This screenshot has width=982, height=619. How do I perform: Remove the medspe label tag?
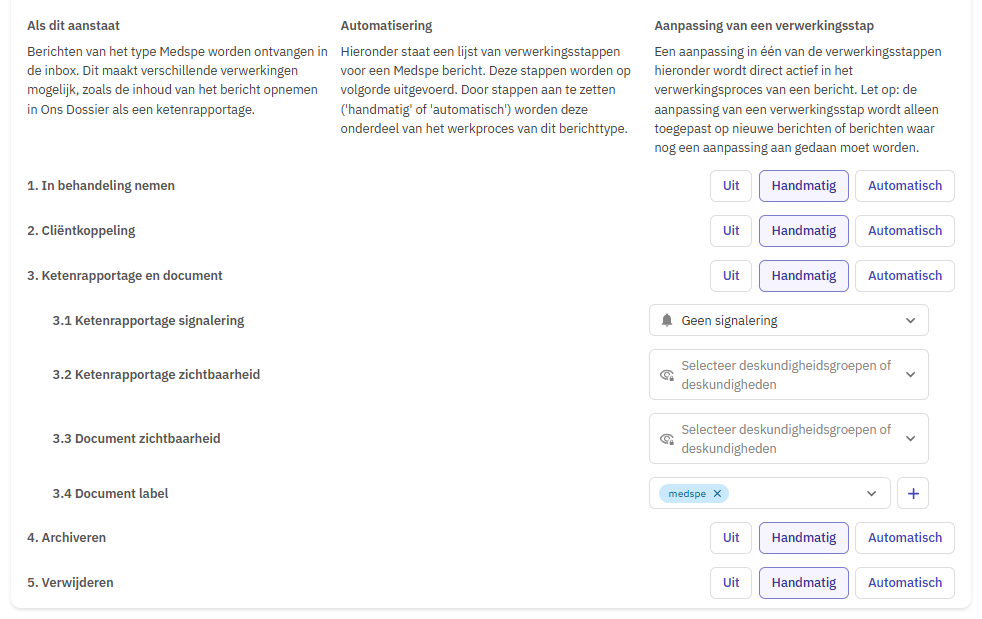coord(717,494)
